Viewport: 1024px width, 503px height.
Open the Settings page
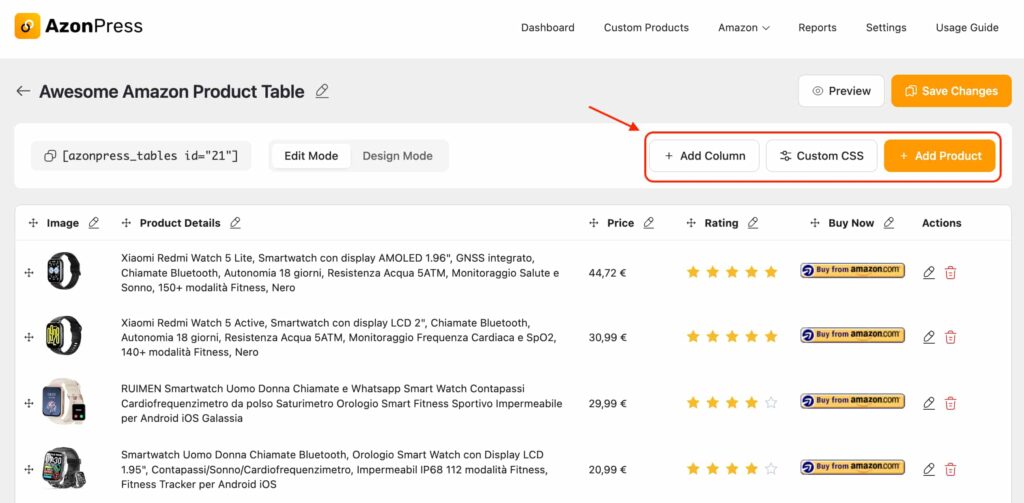pyautogui.click(x=886, y=27)
